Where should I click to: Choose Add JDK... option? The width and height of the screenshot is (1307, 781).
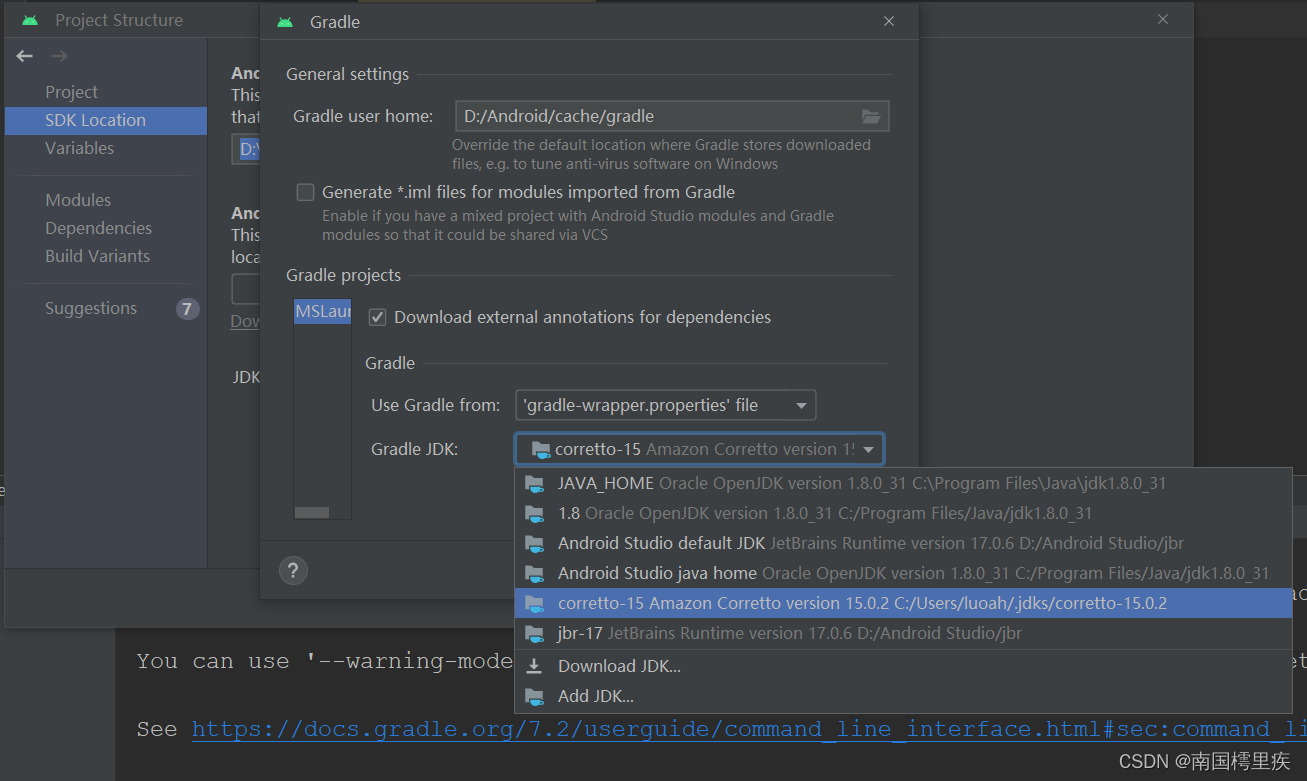pyautogui.click(x=903, y=696)
